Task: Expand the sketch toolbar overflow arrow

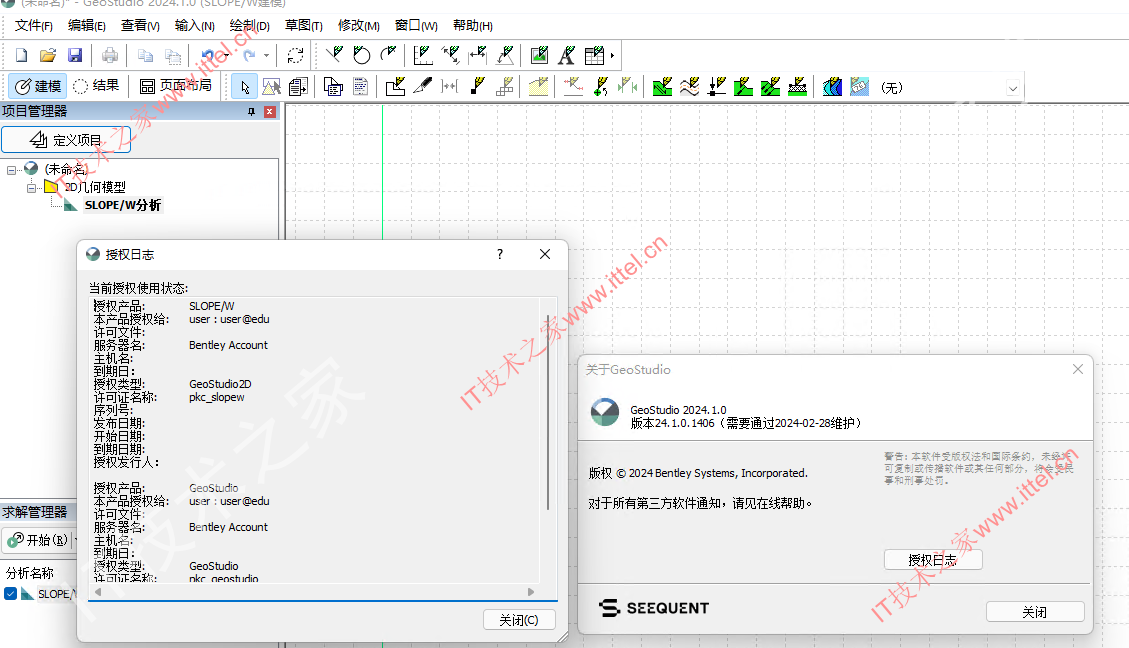Action: pos(612,55)
